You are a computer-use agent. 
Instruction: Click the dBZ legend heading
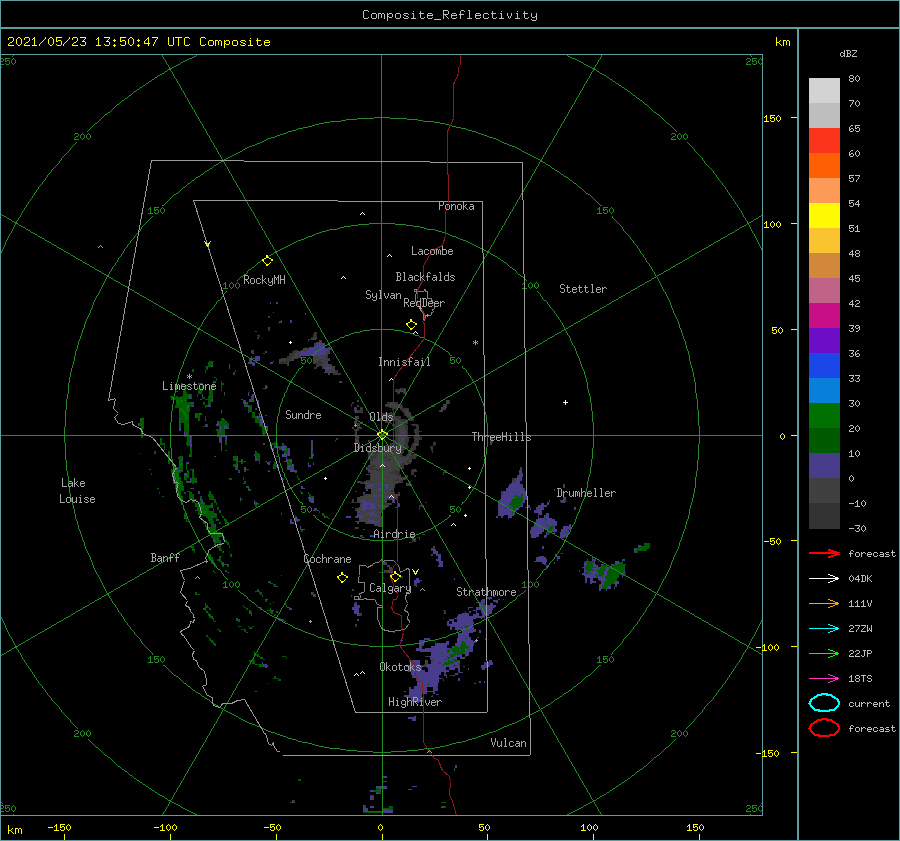pos(848,54)
